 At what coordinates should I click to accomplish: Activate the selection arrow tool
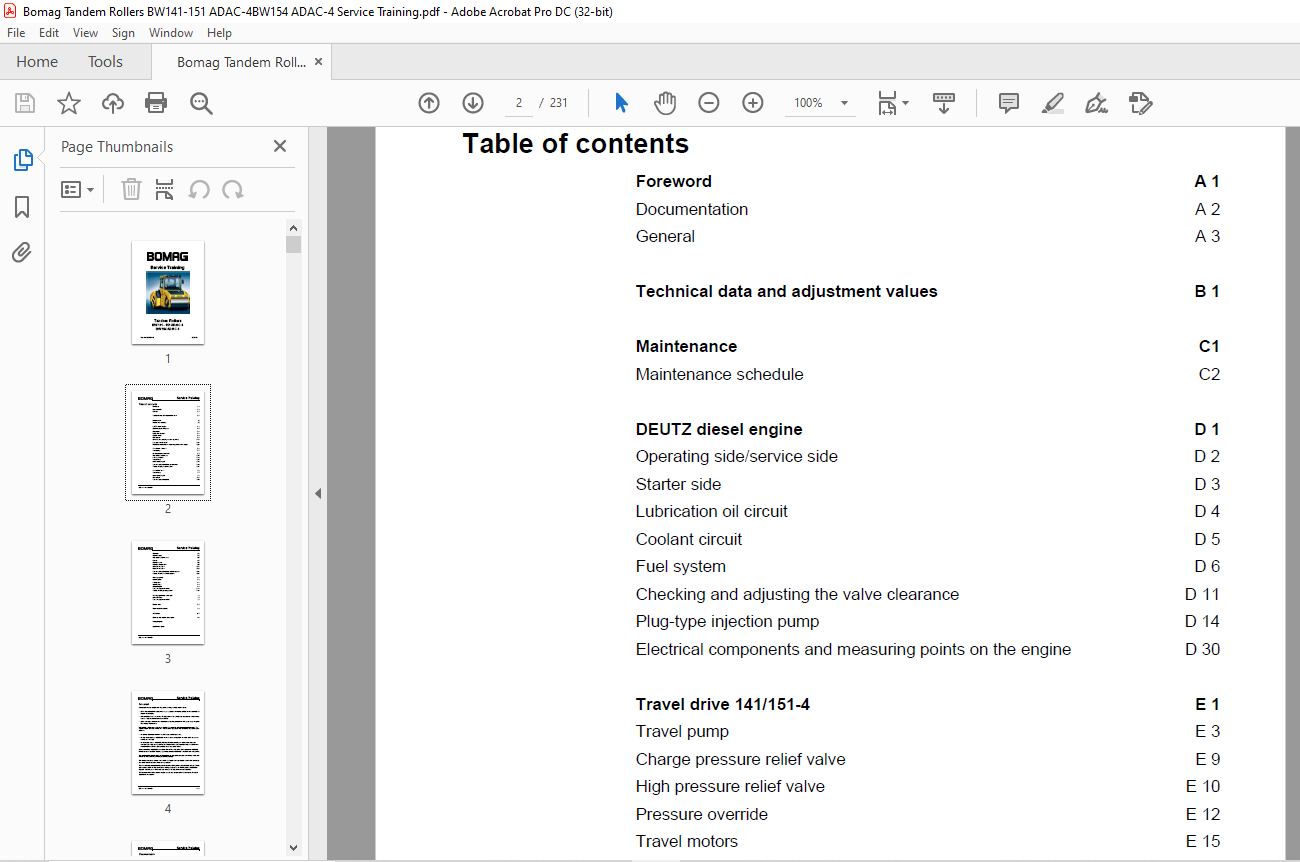click(621, 103)
